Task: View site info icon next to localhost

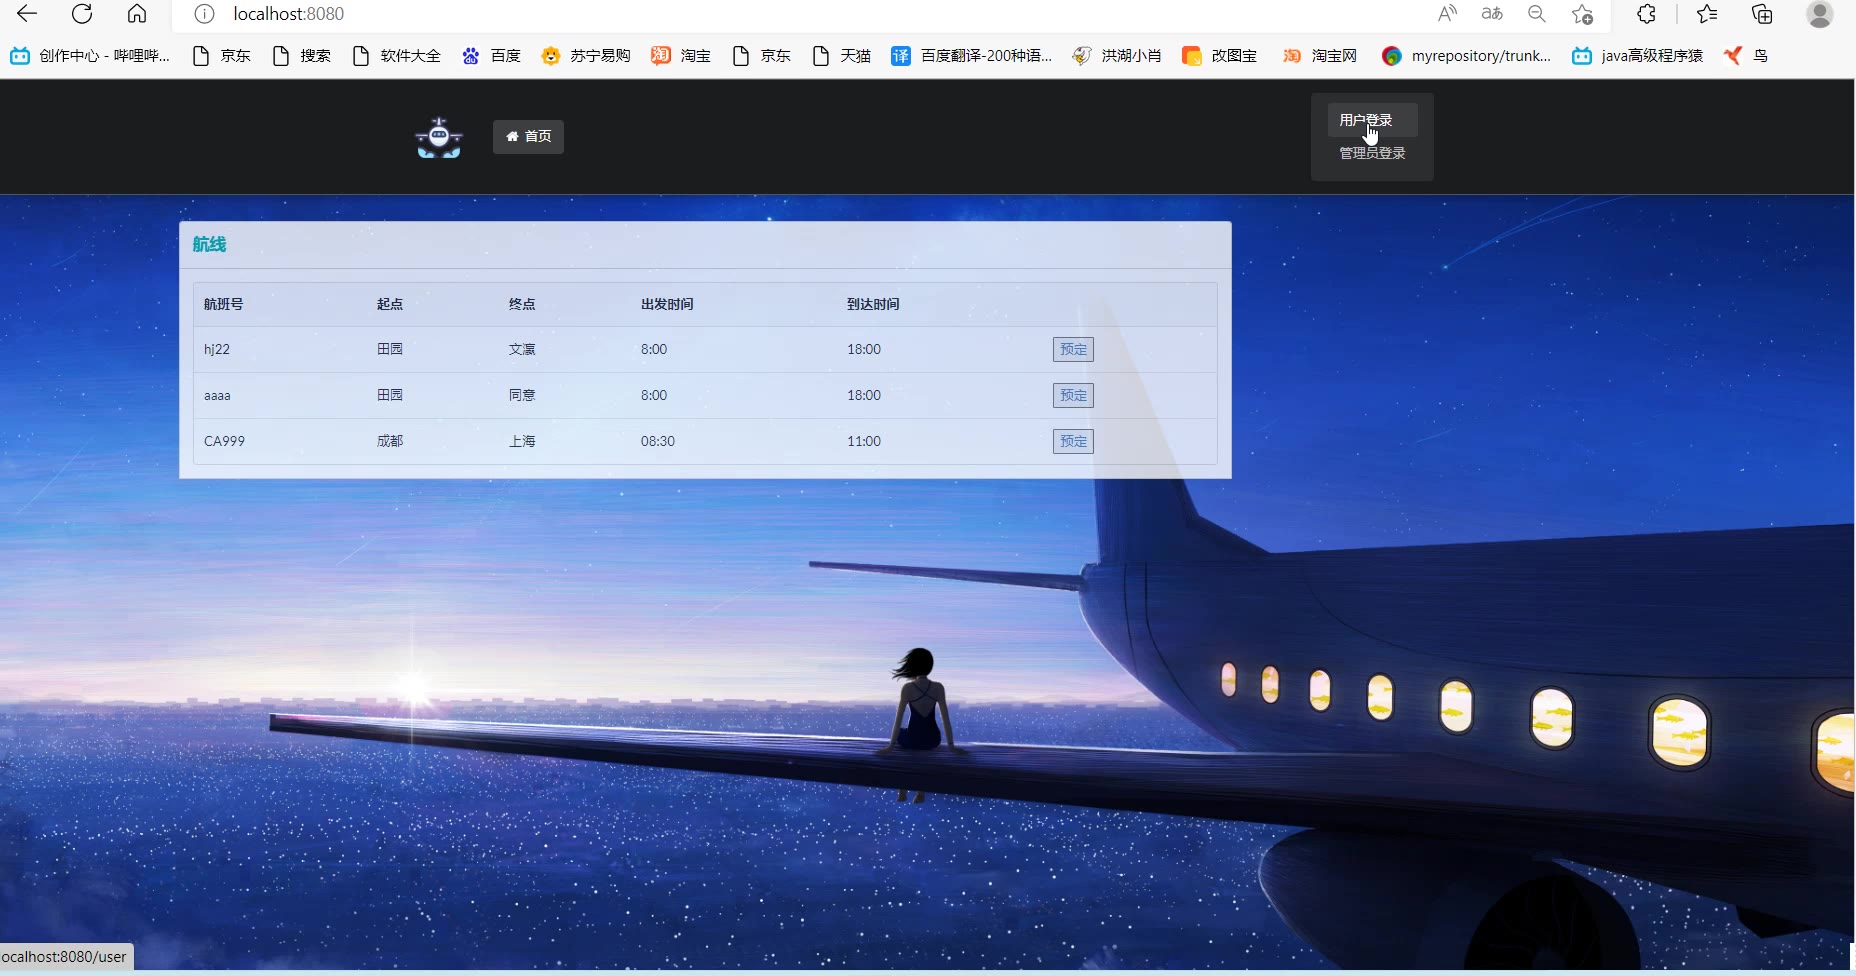Action: point(204,14)
